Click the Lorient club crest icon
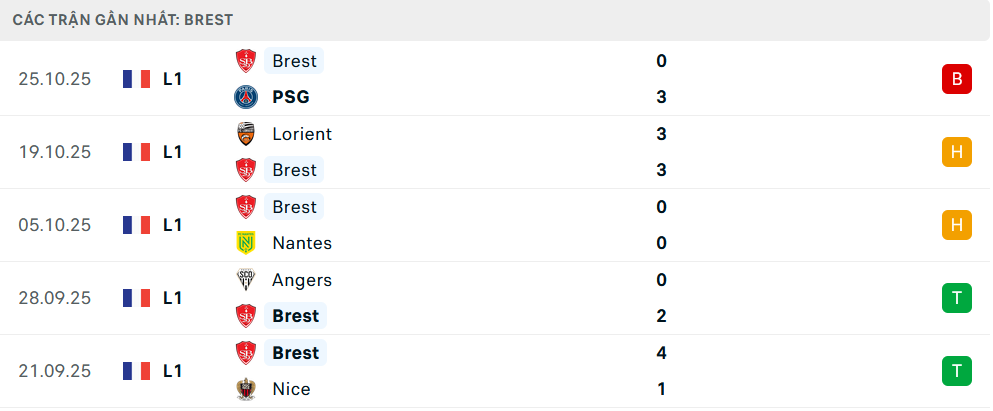Image resolution: width=993 pixels, height=411 pixels. pyautogui.click(x=245, y=134)
